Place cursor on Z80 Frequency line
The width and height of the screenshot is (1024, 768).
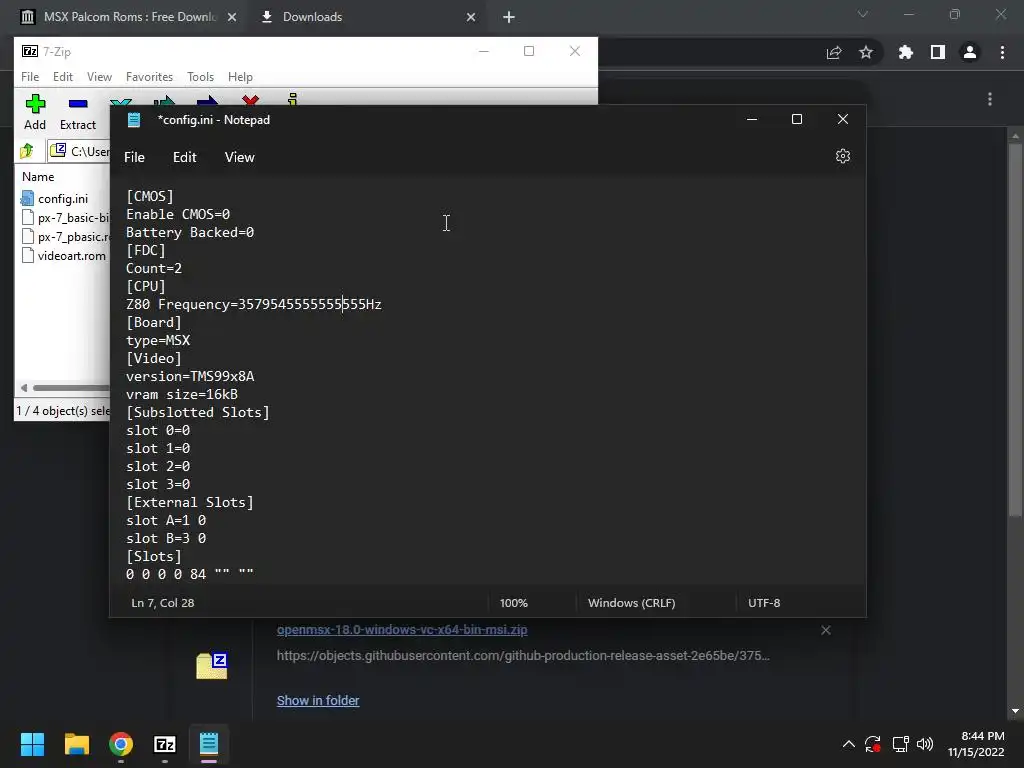point(253,304)
